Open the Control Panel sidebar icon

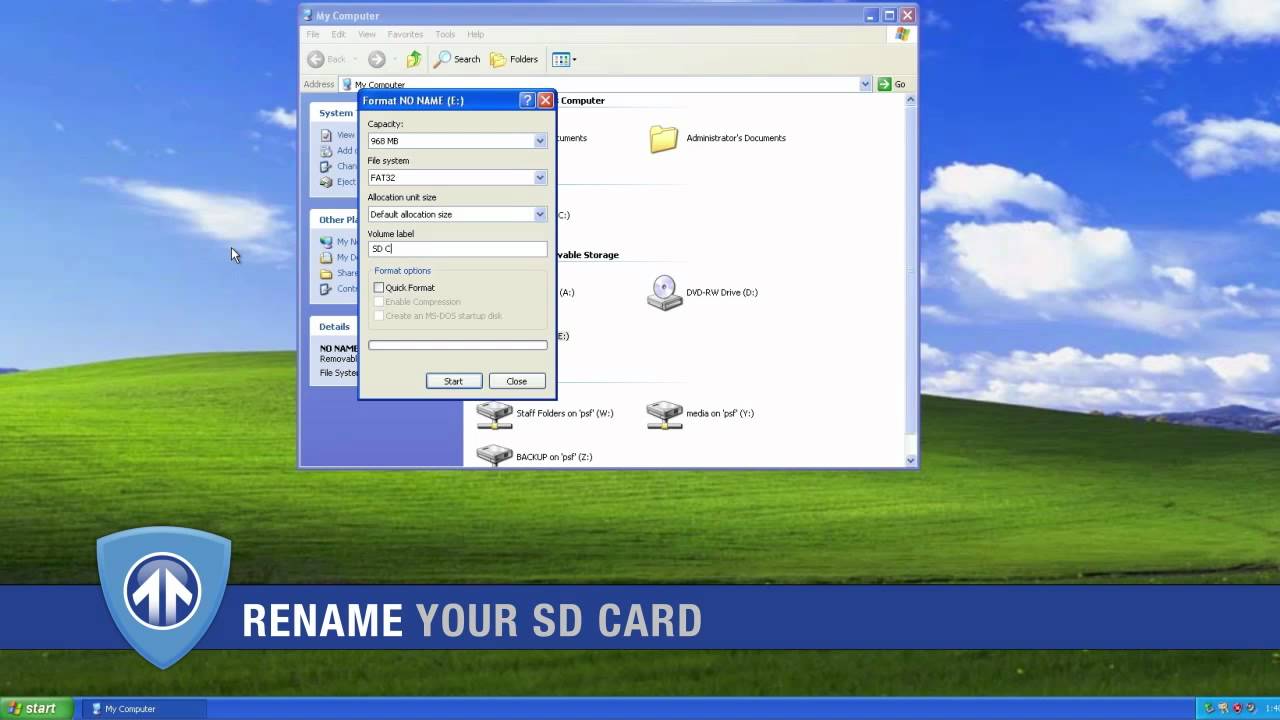pyautogui.click(x=326, y=289)
